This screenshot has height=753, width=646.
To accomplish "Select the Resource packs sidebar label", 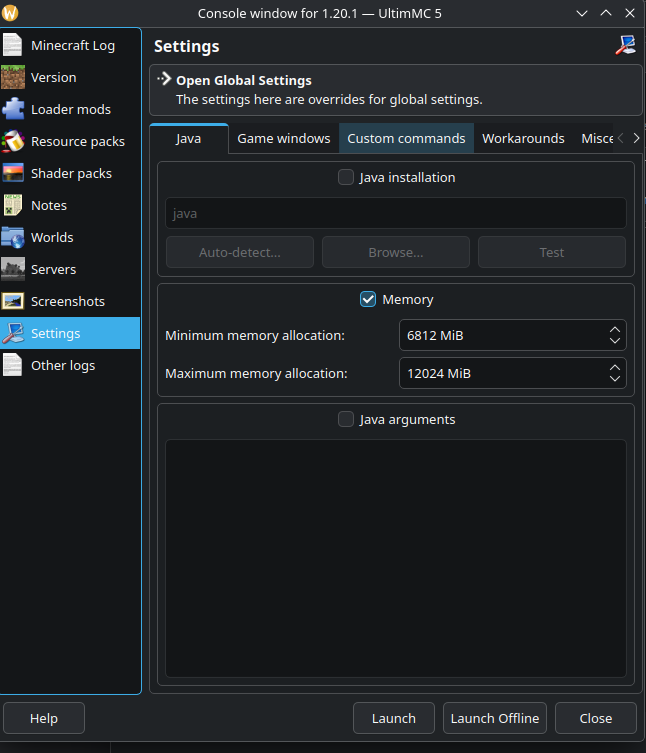I will (x=78, y=141).
